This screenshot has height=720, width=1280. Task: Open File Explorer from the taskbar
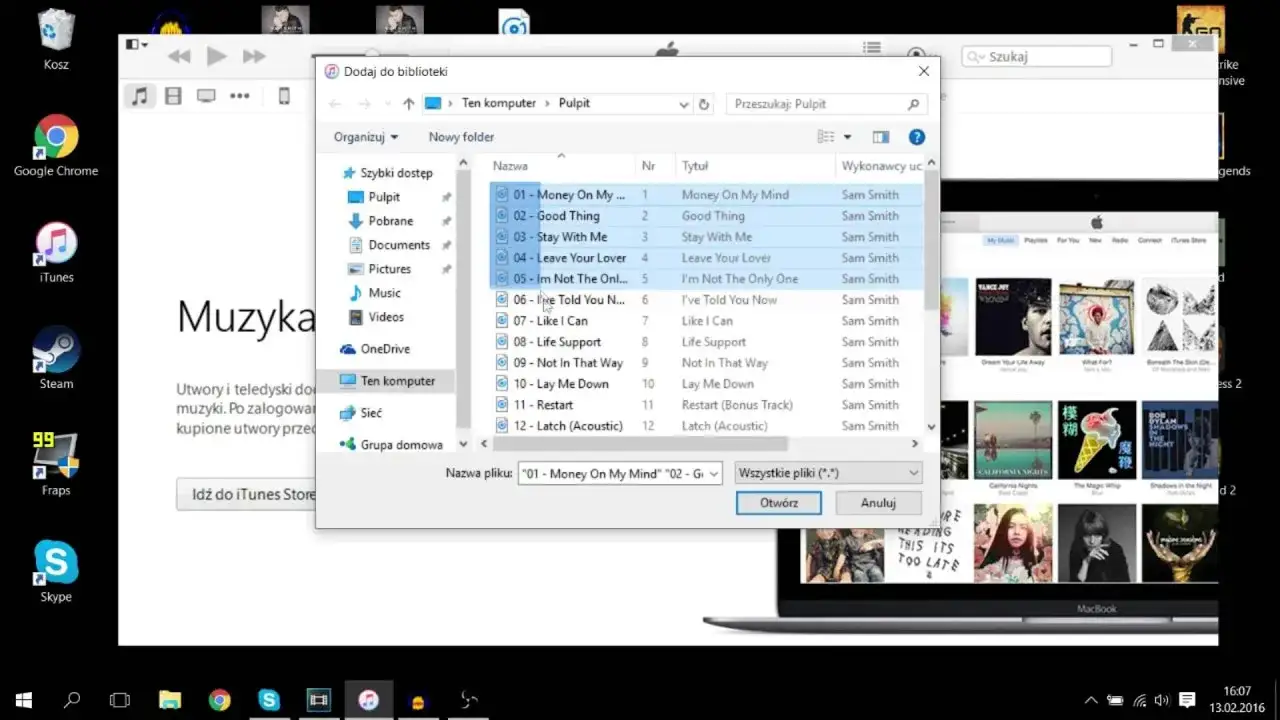click(170, 700)
